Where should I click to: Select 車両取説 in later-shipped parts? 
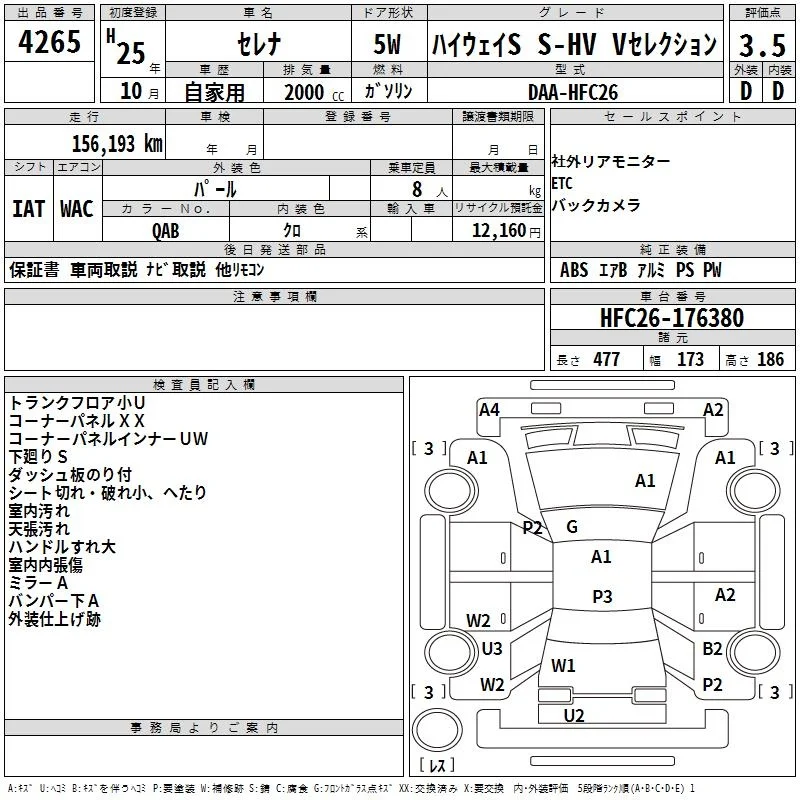coord(104,269)
